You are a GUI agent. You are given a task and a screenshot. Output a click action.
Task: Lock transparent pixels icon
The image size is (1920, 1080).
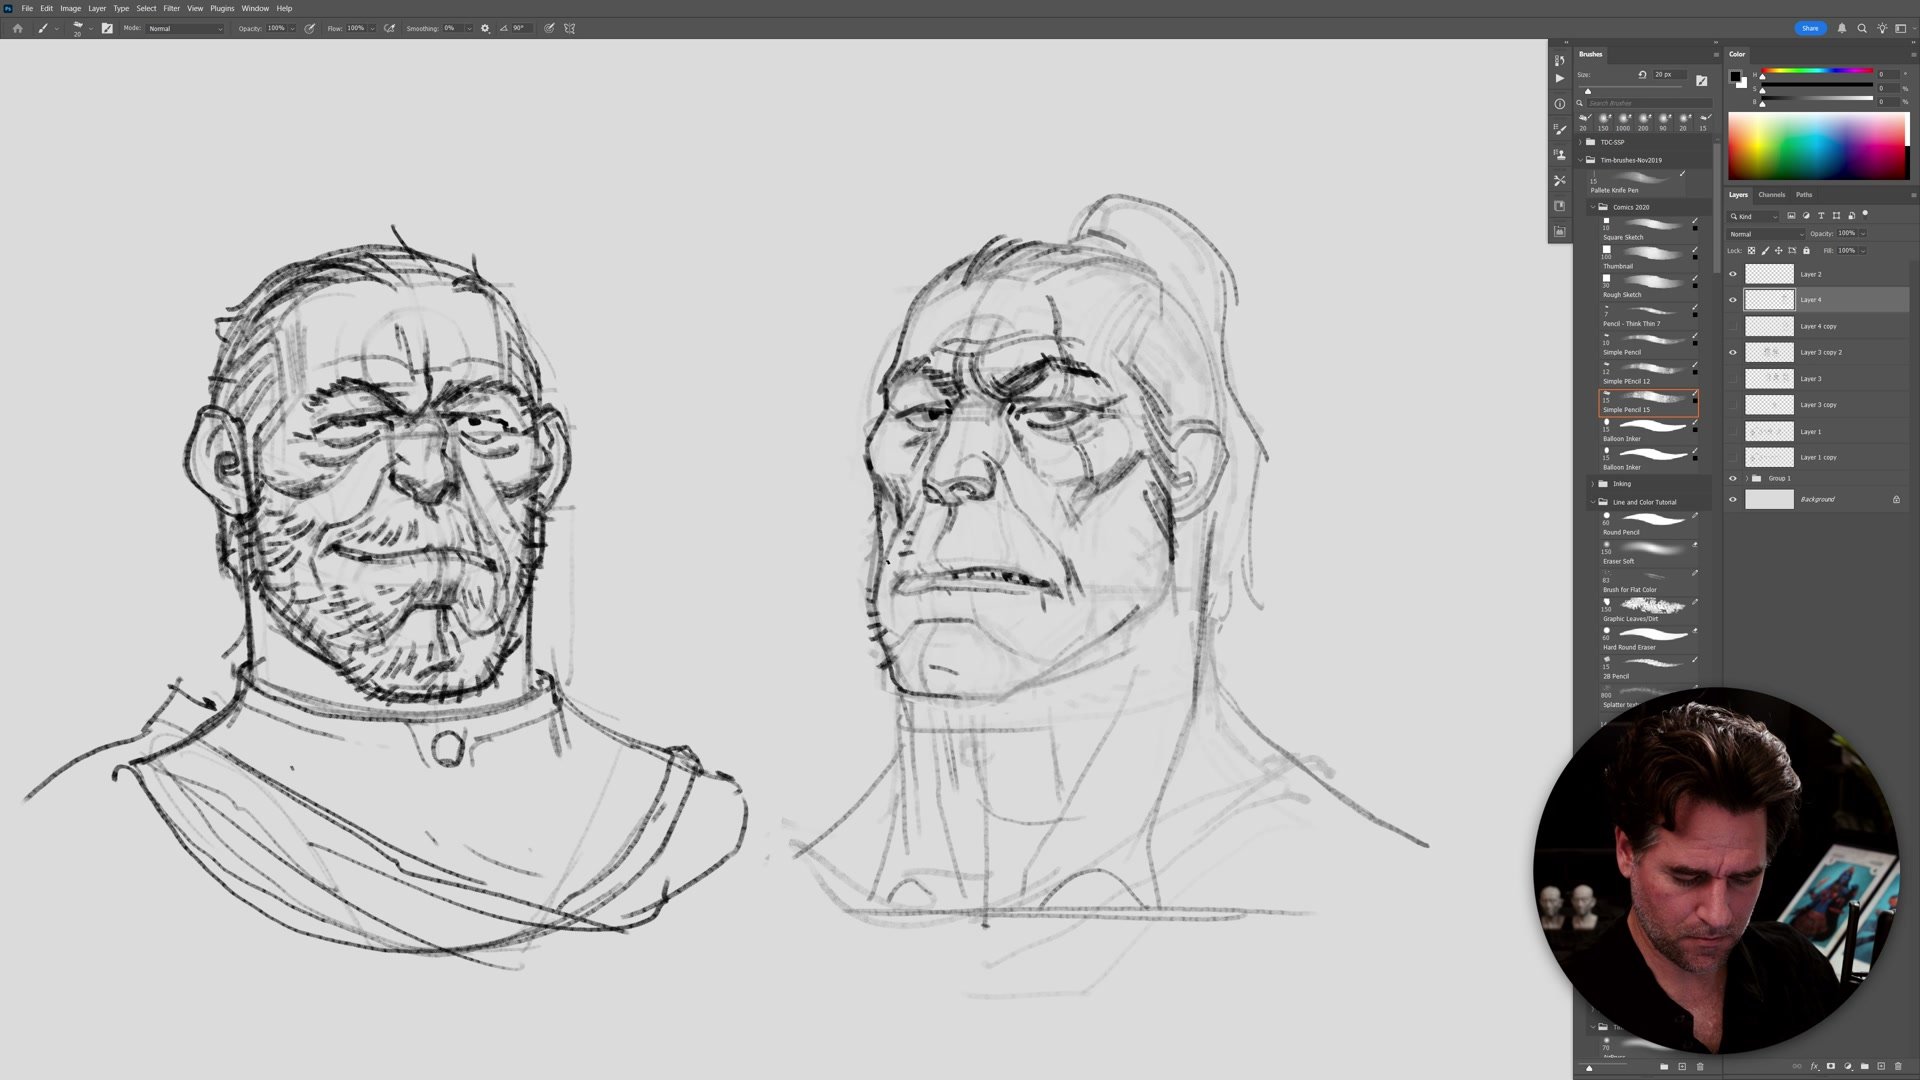pyautogui.click(x=1751, y=251)
